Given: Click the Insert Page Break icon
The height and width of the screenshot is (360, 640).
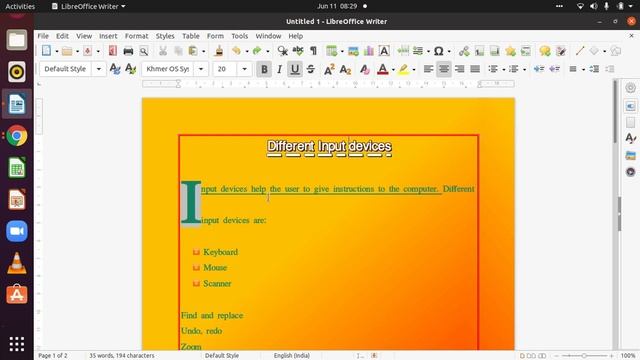Looking at the screenshot, I should click(403, 51).
